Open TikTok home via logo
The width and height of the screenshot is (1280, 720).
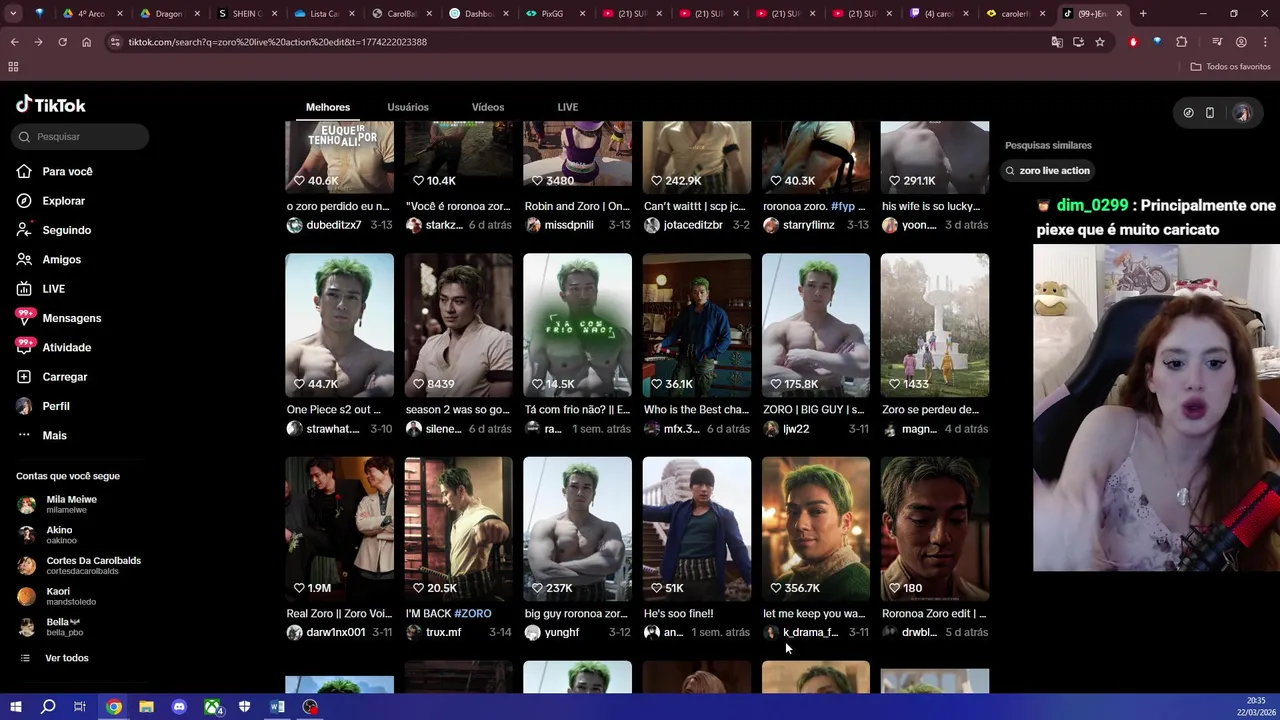[51, 105]
